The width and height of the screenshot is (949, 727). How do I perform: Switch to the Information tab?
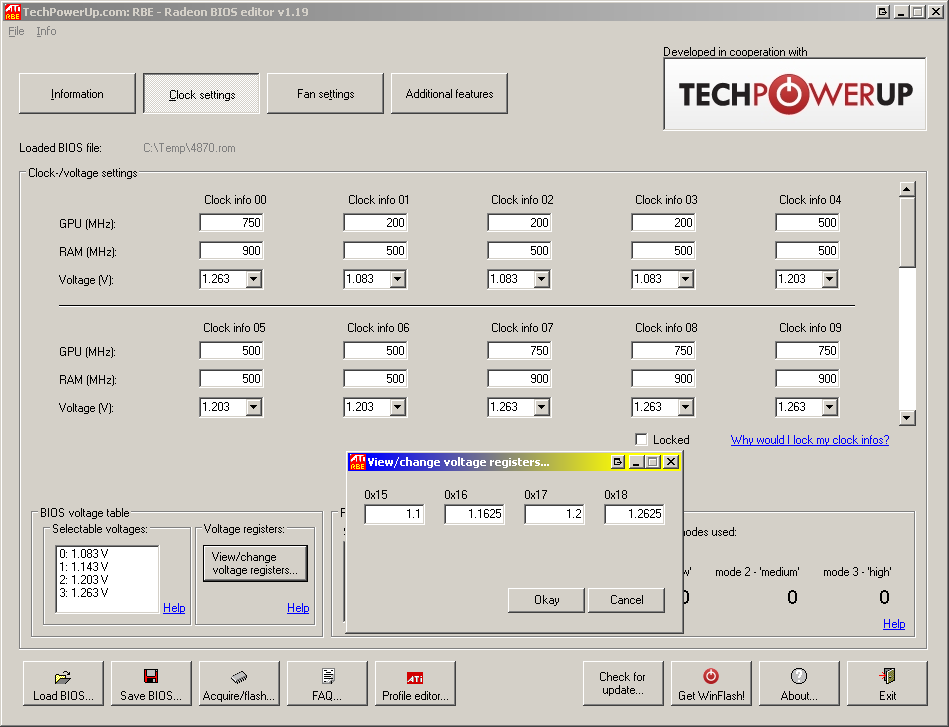click(77, 94)
